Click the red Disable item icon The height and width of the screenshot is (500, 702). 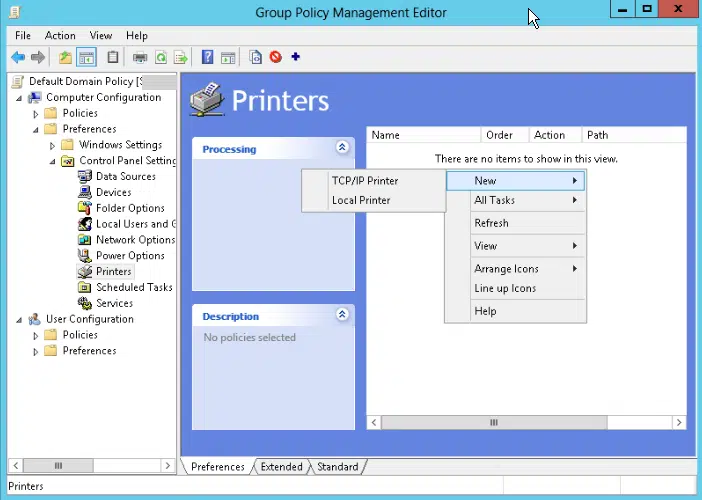coord(276,57)
